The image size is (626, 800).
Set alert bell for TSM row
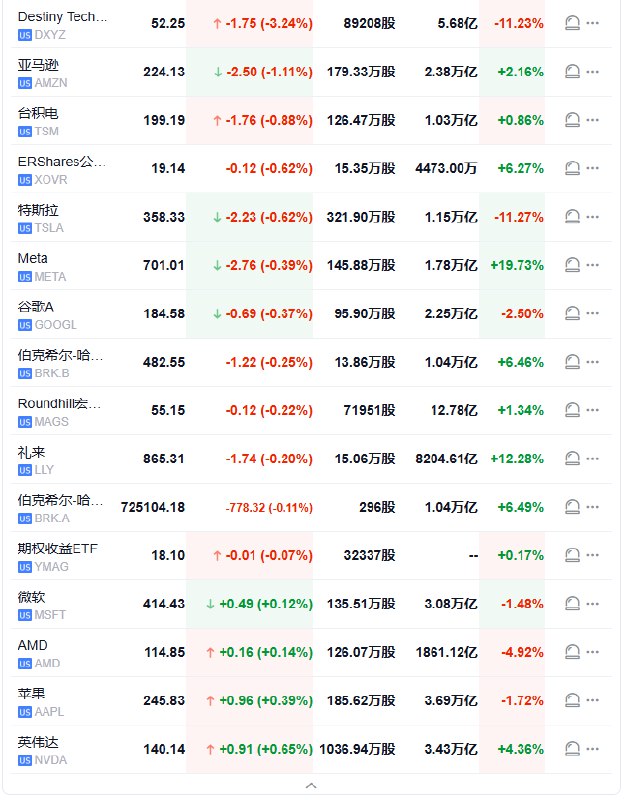[572, 120]
